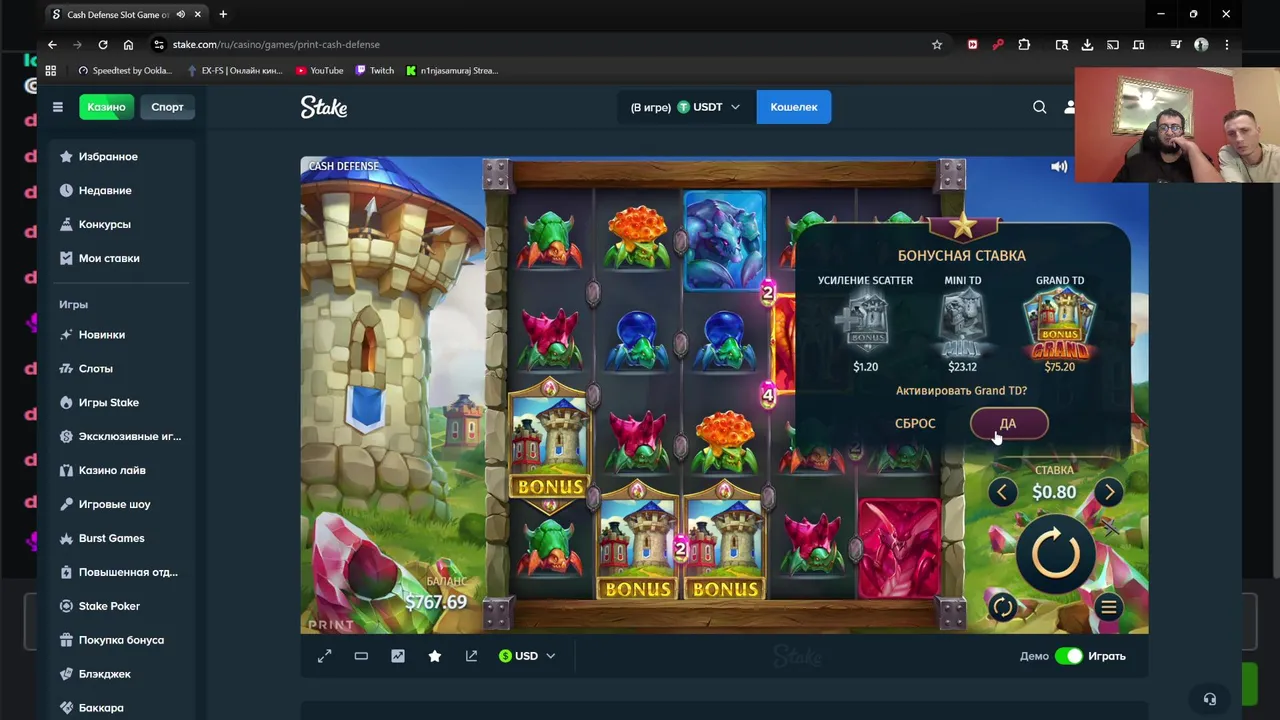Reload the page in browser toolbar
This screenshot has height=720, width=1280.
(x=103, y=44)
